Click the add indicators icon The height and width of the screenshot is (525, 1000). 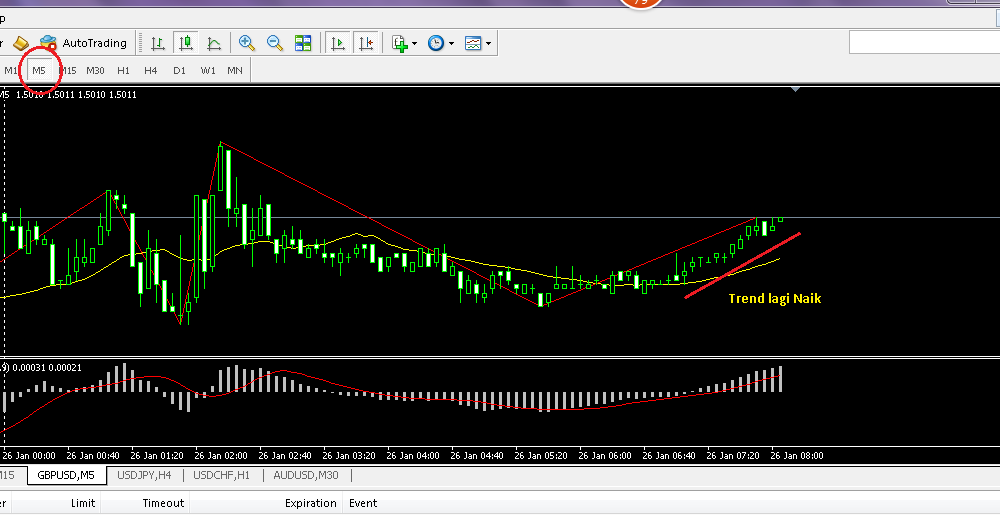coord(400,43)
